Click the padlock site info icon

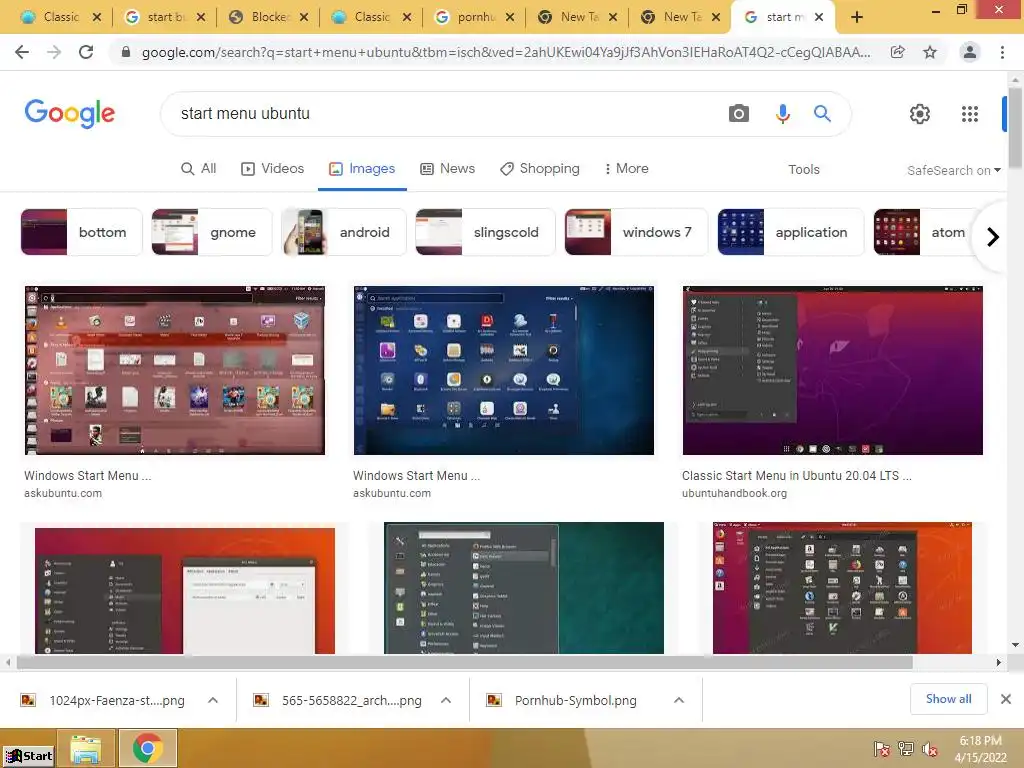(126, 52)
